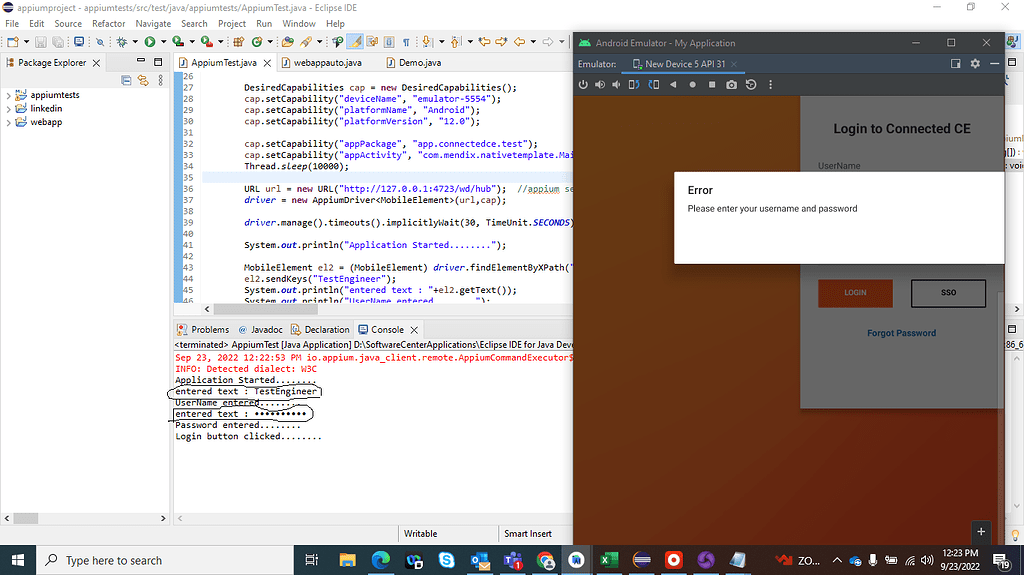
Task: Open the Refactor menu
Action: pyautogui.click(x=109, y=23)
